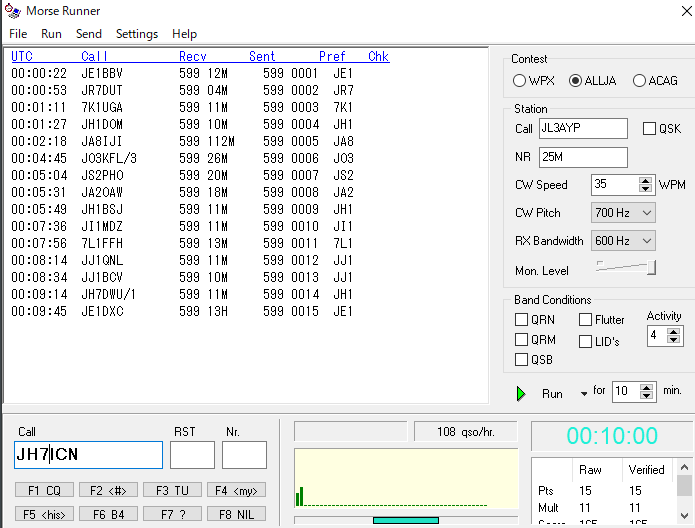Open the File menu
695x528 pixels.
point(18,34)
